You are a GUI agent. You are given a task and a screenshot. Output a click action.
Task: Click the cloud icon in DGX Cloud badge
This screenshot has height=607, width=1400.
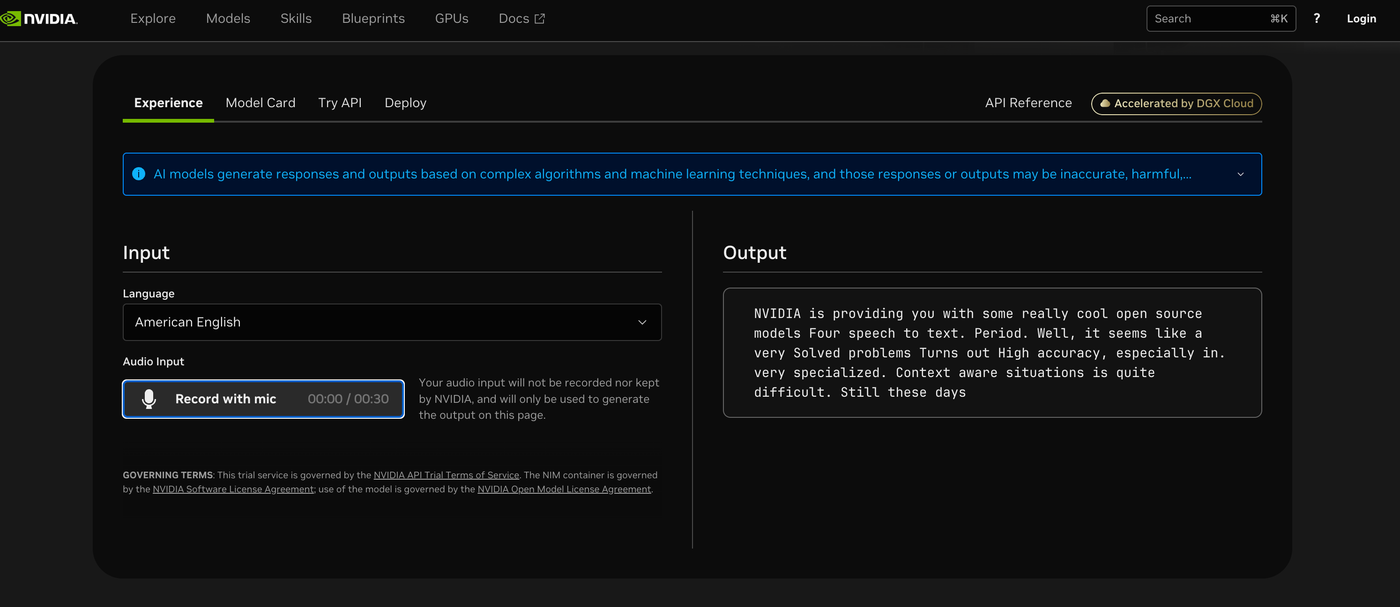(1105, 103)
